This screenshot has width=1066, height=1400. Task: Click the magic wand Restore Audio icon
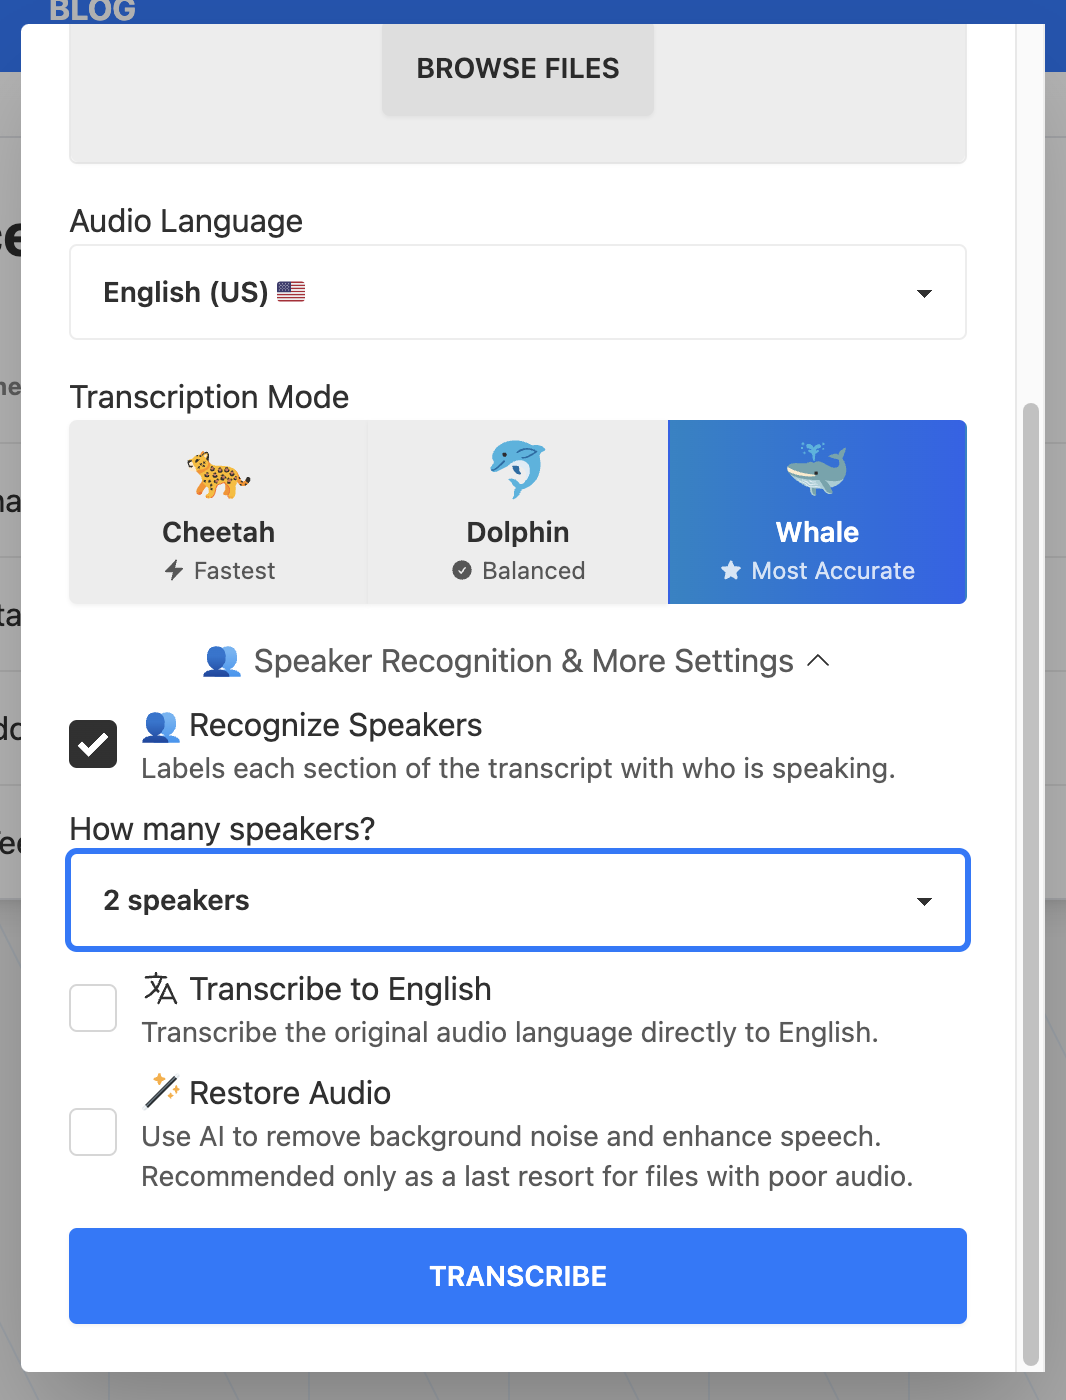point(161,1091)
